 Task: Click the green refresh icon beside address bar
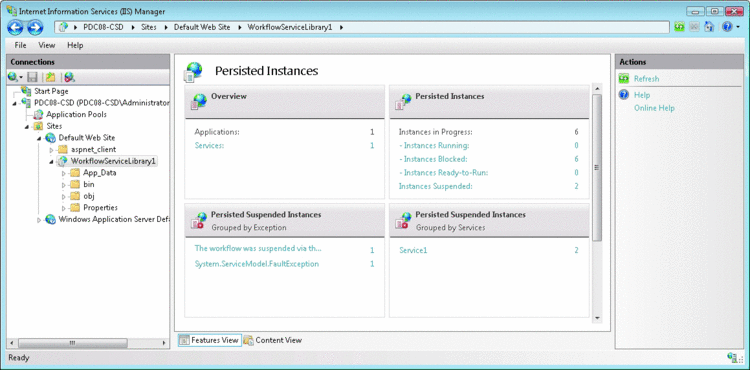pyautogui.click(x=679, y=27)
